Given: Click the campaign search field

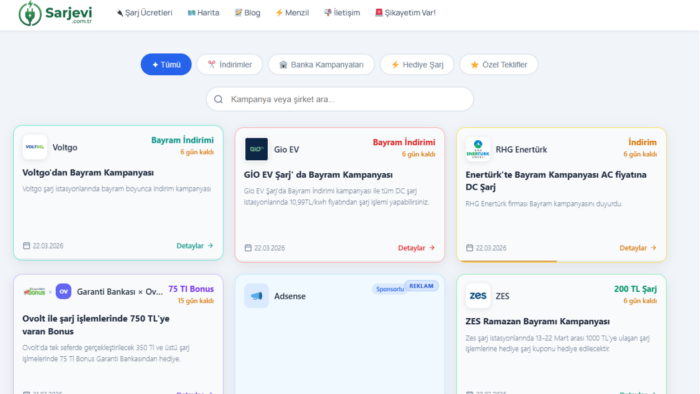Looking at the screenshot, I should click(x=340, y=99).
